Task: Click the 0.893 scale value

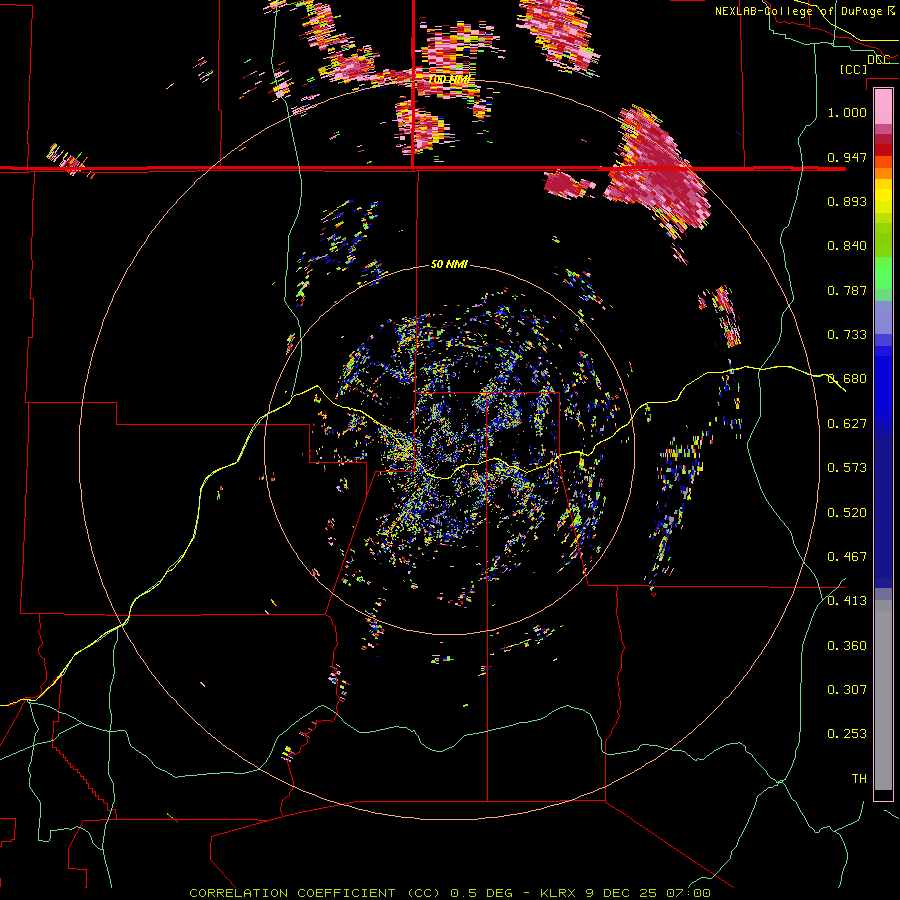Action: click(x=847, y=201)
